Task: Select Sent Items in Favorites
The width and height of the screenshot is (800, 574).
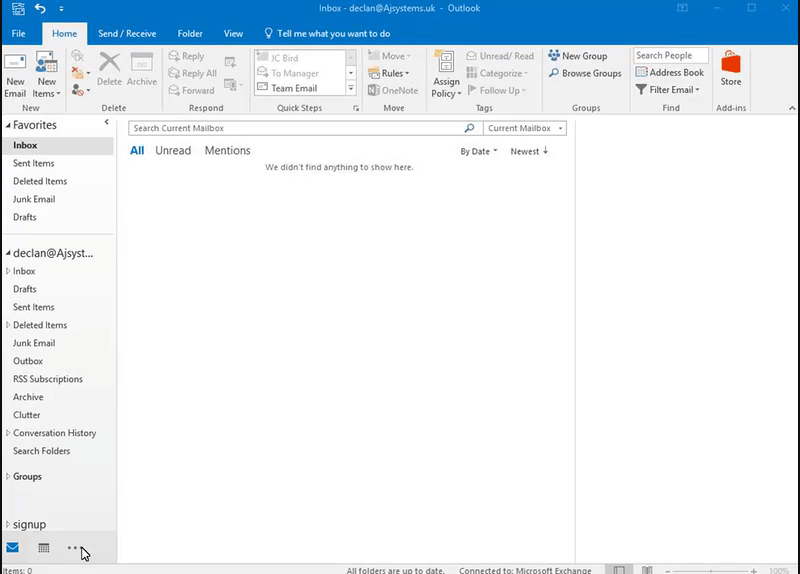Action: [x=34, y=163]
